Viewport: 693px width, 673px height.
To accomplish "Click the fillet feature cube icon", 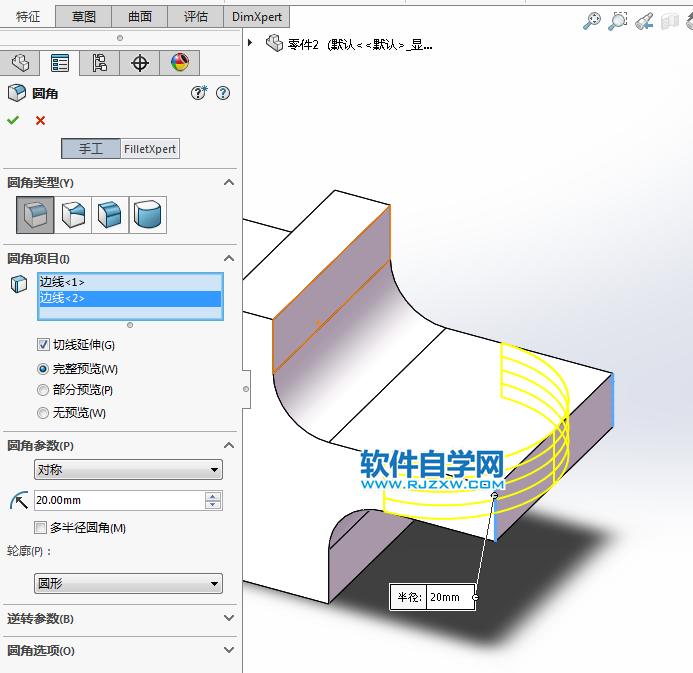I will pos(17,93).
